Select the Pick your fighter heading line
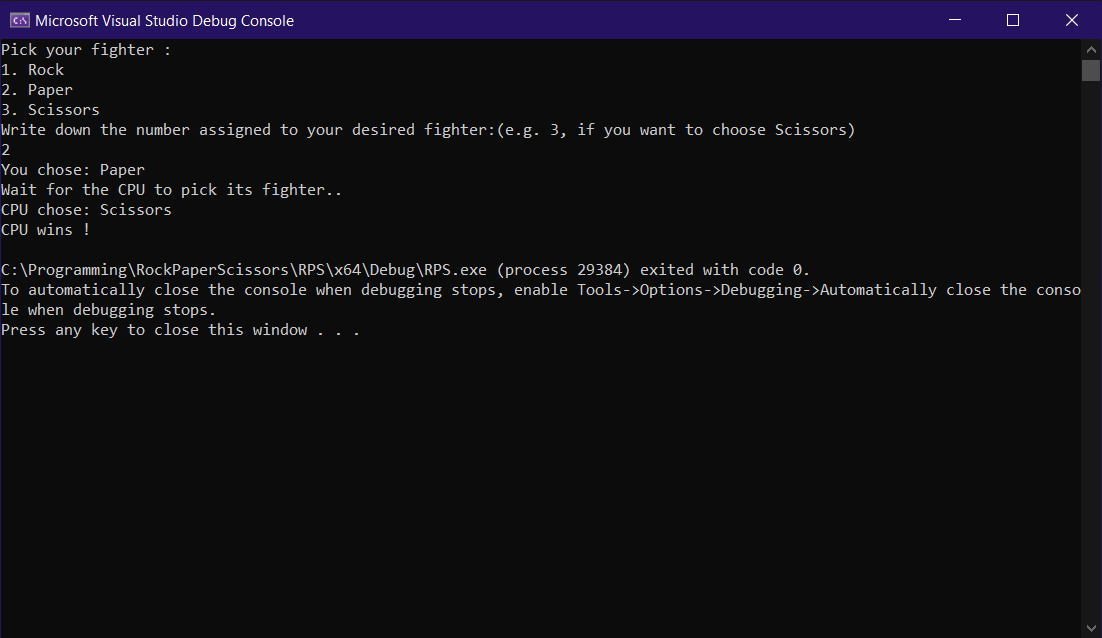 [85, 49]
